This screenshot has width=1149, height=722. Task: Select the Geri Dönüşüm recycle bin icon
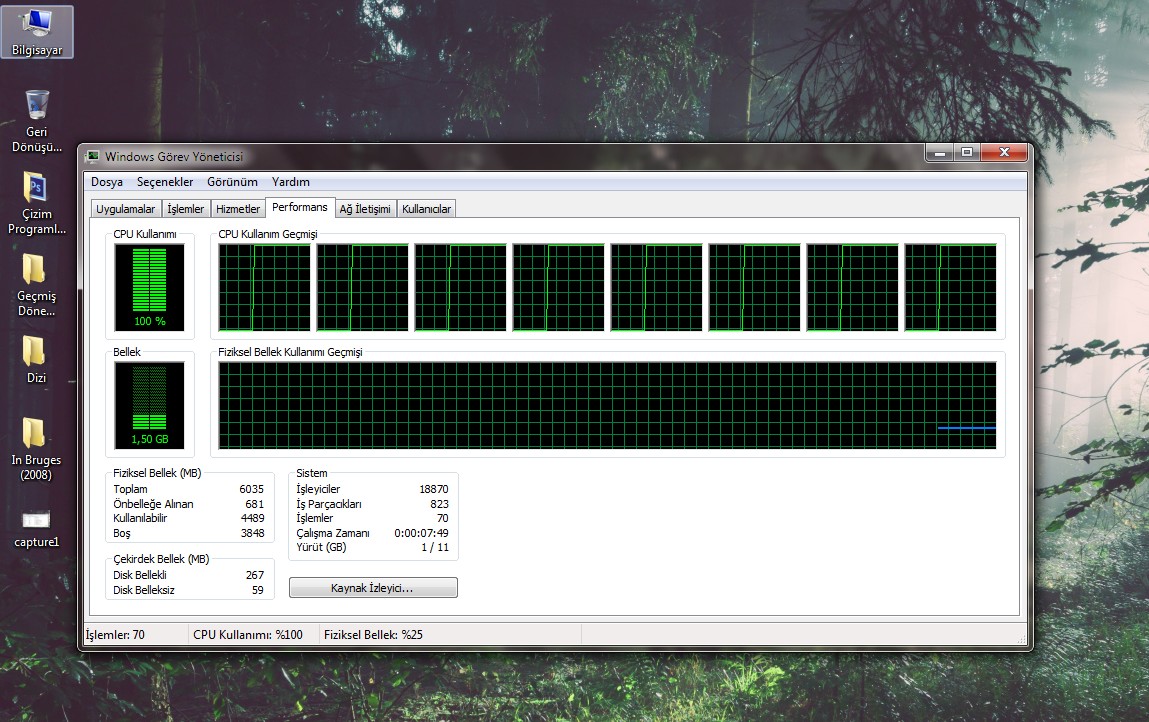[x=37, y=121]
